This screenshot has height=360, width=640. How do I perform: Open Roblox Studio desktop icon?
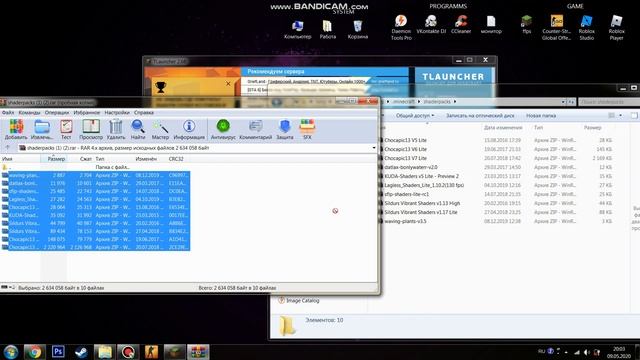(587, 27)
